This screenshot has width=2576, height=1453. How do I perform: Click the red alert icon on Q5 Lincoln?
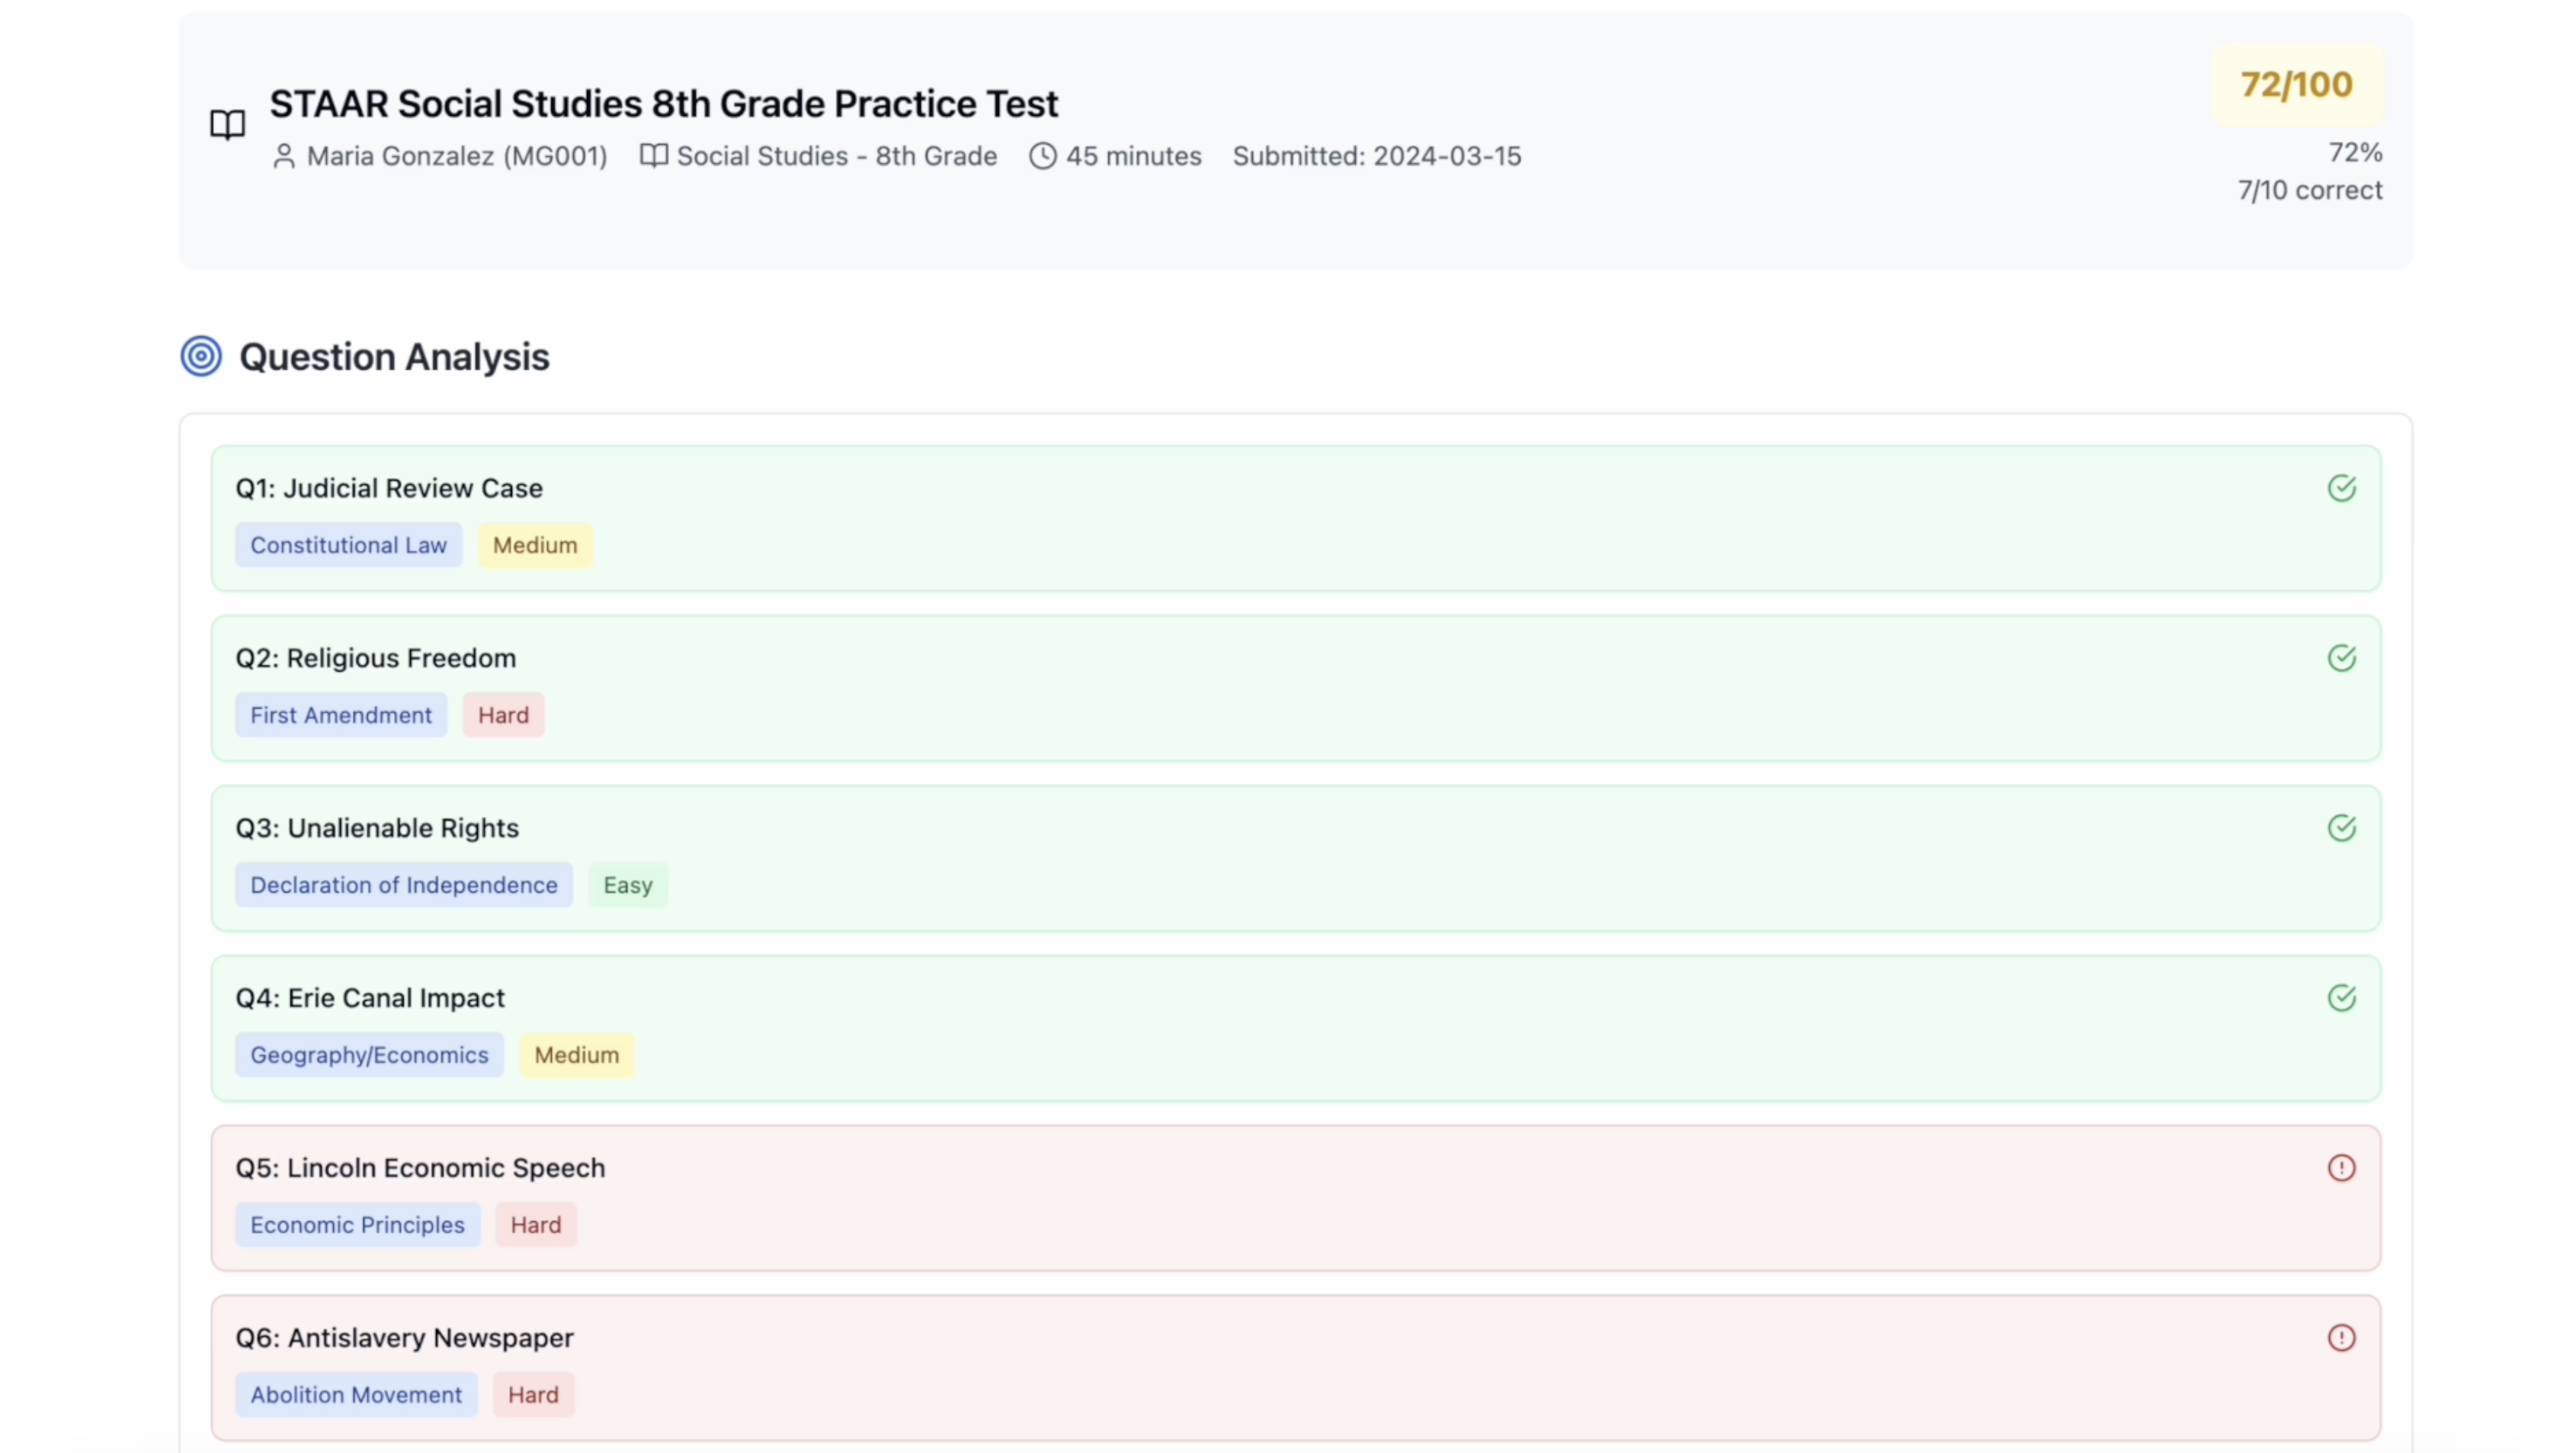pos(2341,1168)
